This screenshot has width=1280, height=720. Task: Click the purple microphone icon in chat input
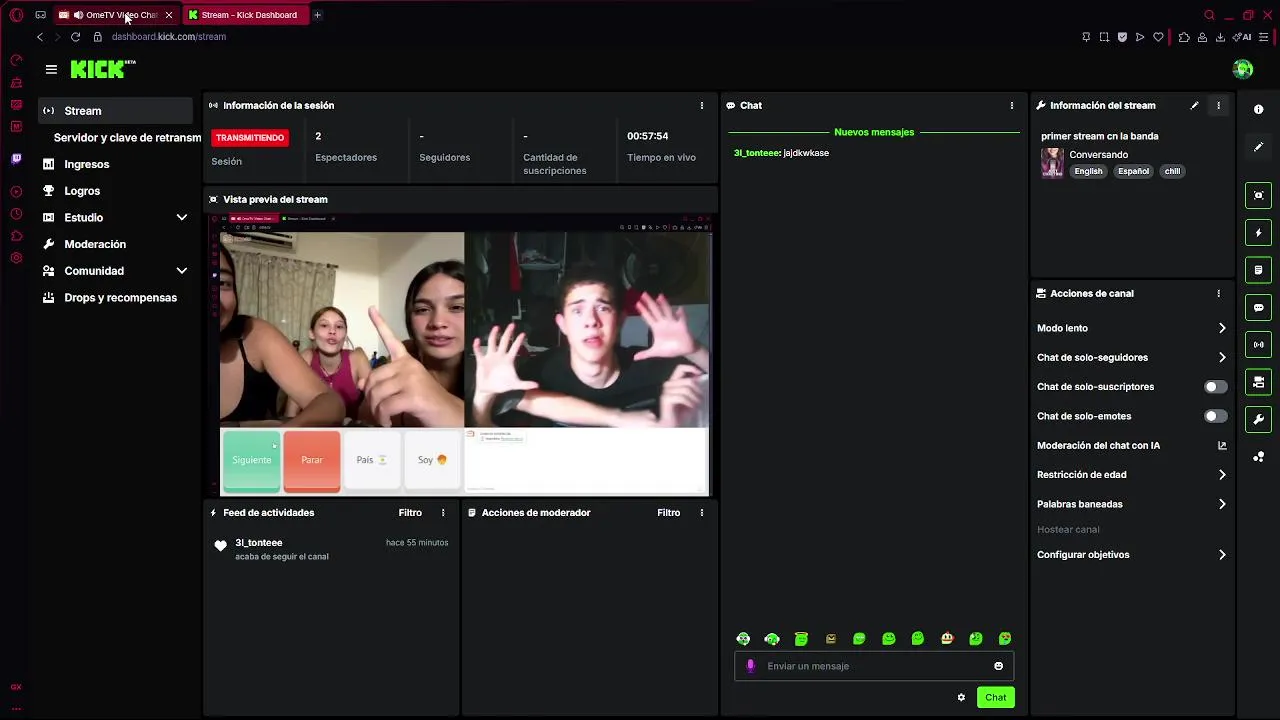(x=750, y=666)
